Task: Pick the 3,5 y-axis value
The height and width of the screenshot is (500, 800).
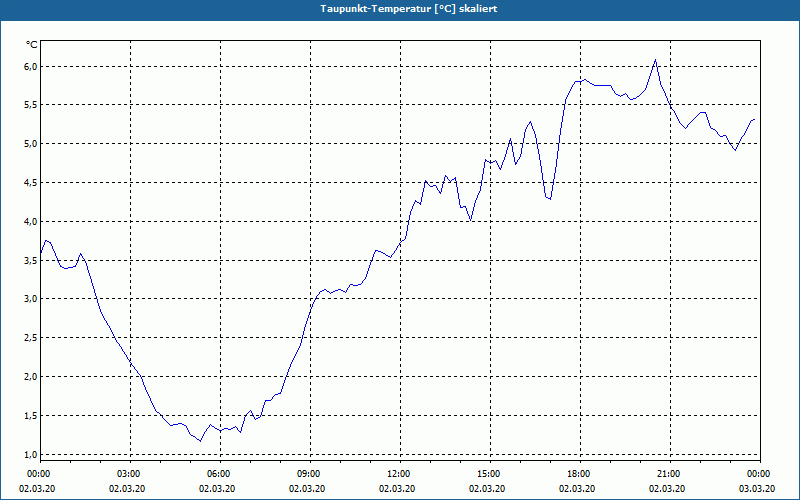Action: [31, 260]
